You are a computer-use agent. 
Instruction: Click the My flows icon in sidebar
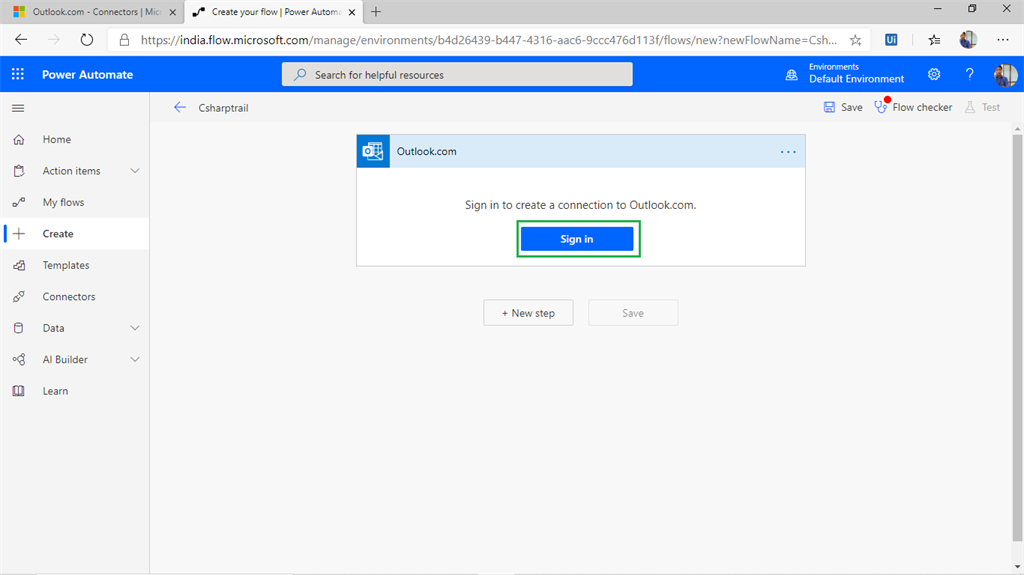click(19, 202)
